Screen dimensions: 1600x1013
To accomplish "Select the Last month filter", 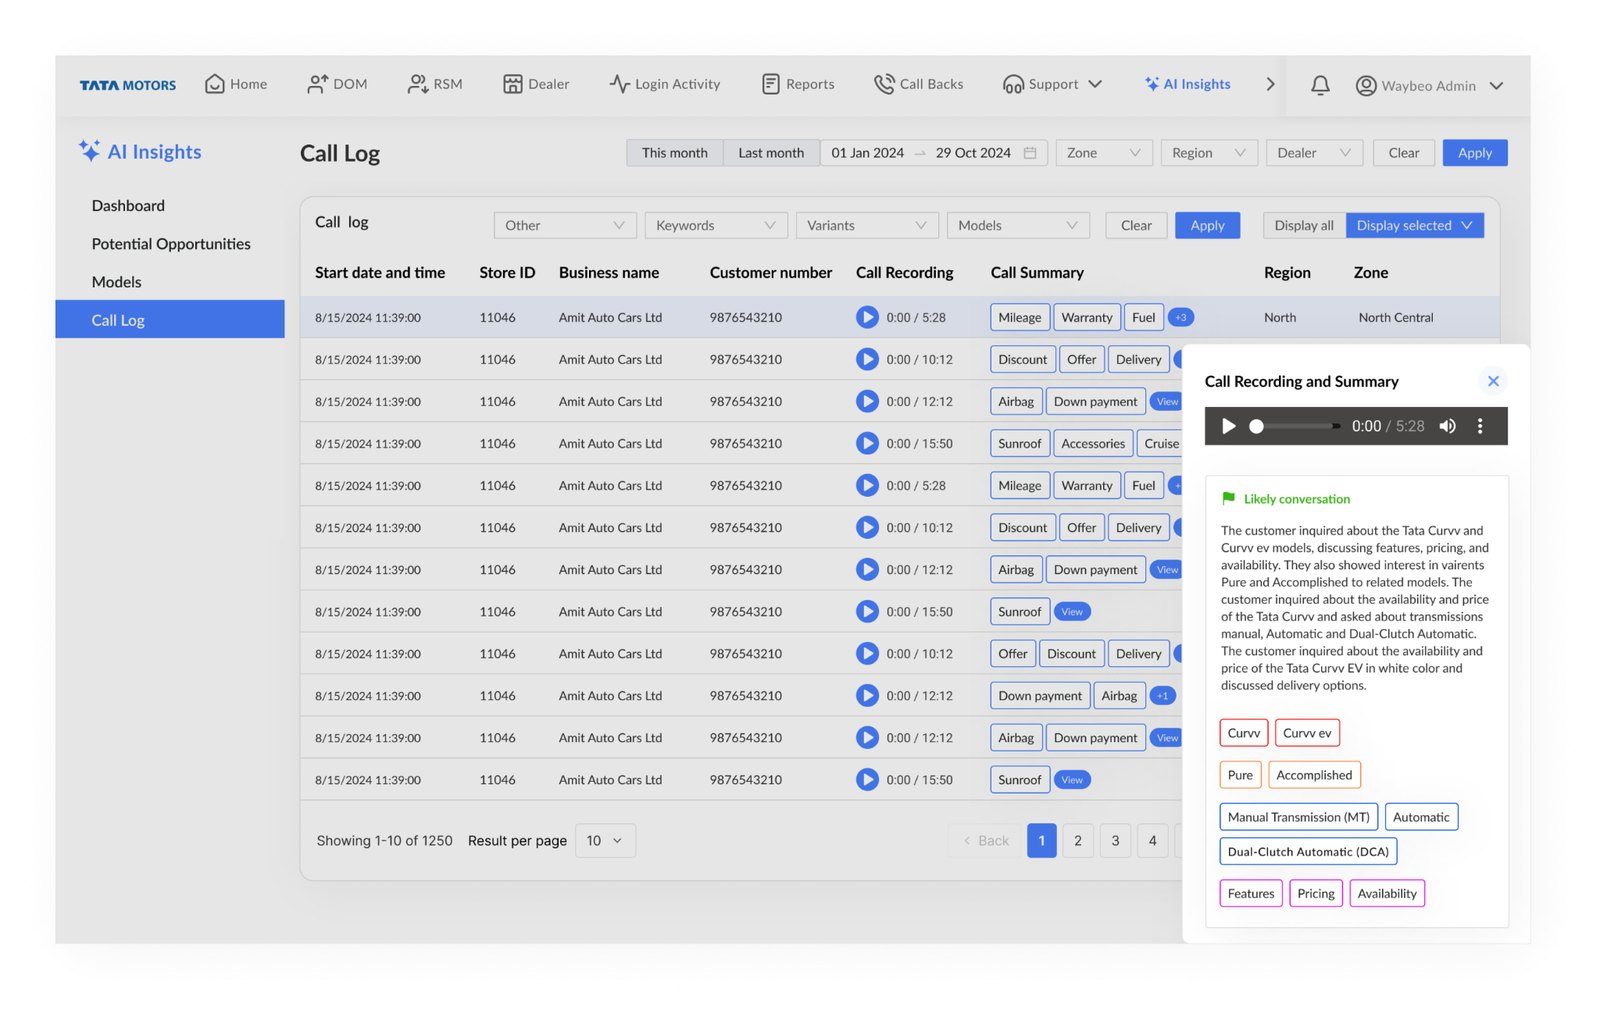I will pos(770,153).
